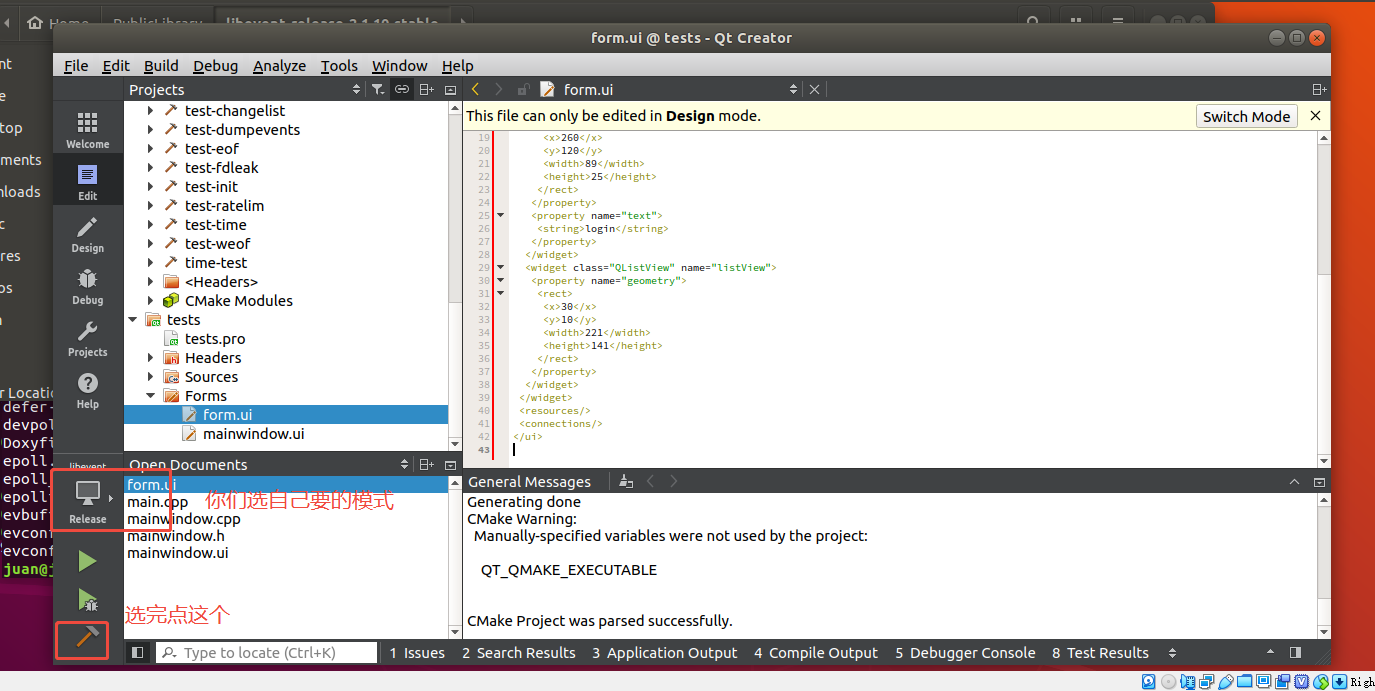The width and height of the screenshot is (1375, 691).
Task: Open the filter tree funnel in Projects pane
Action: 377,89
